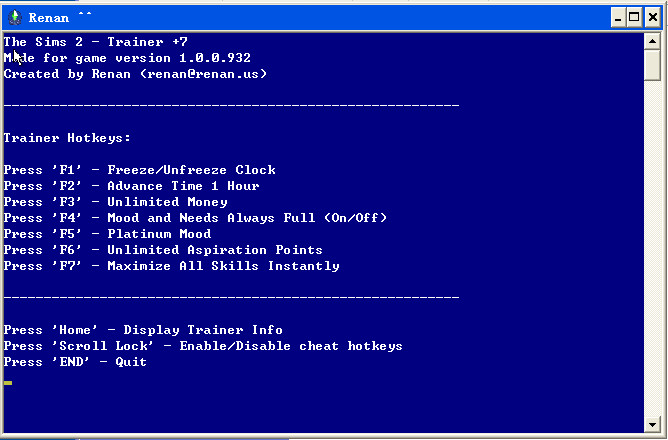Screen dimensions: 668x440
Task: Click the 'Platinum Mood' hotkey line
Action: 108,234
